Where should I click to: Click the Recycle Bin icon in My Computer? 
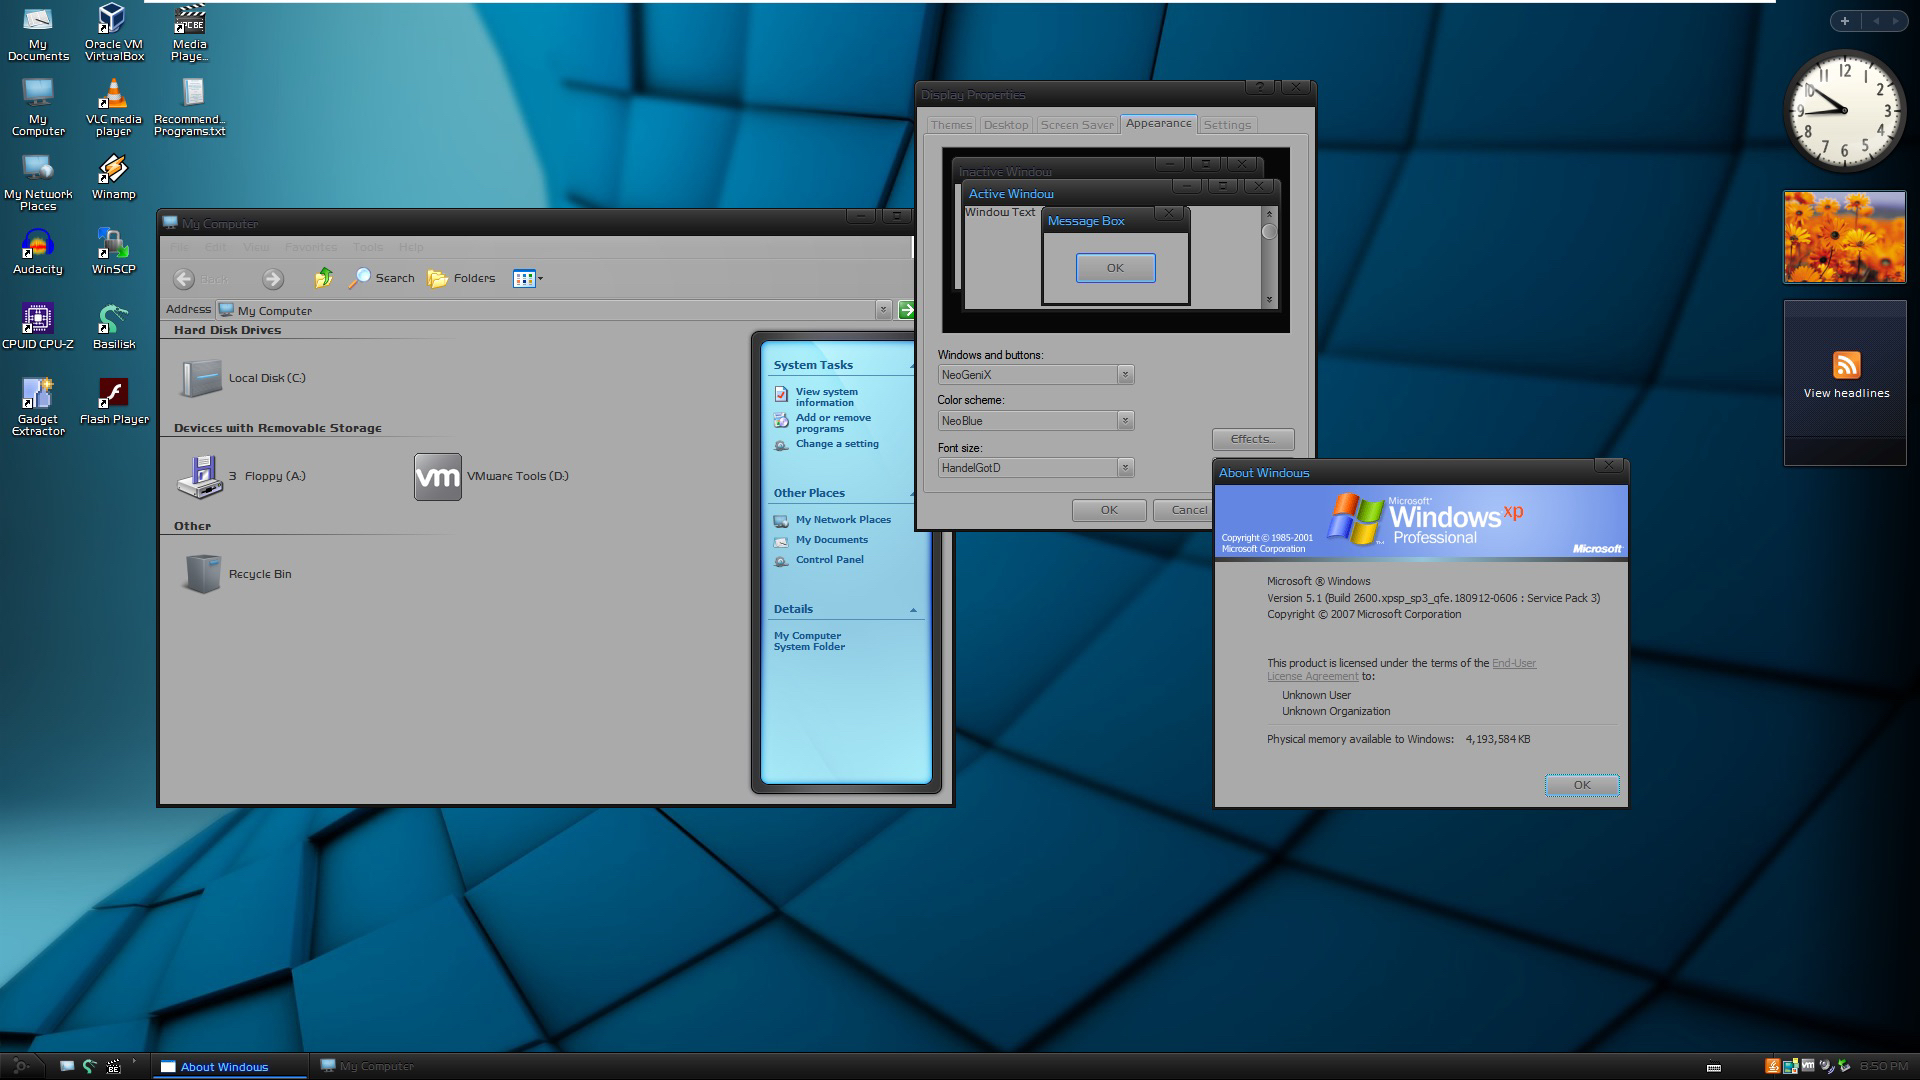click(201, 574)
